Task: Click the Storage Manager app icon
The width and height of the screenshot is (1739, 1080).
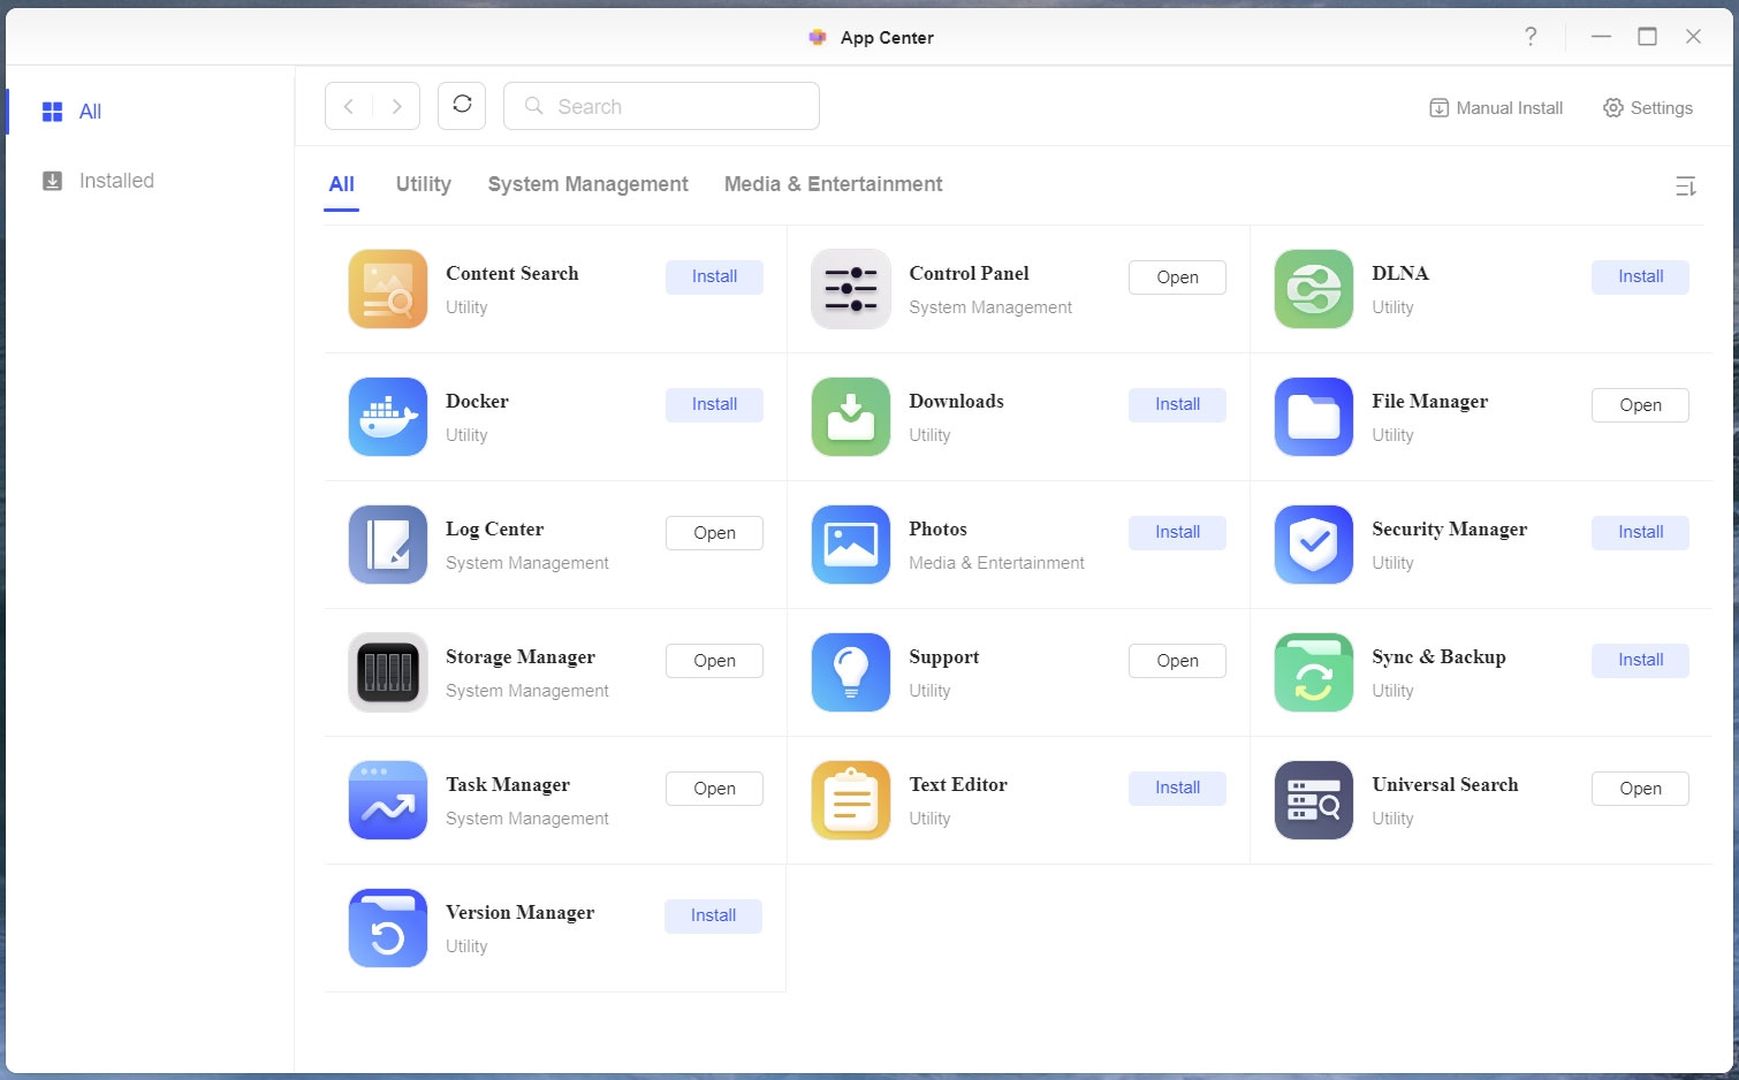Action: 388,672
